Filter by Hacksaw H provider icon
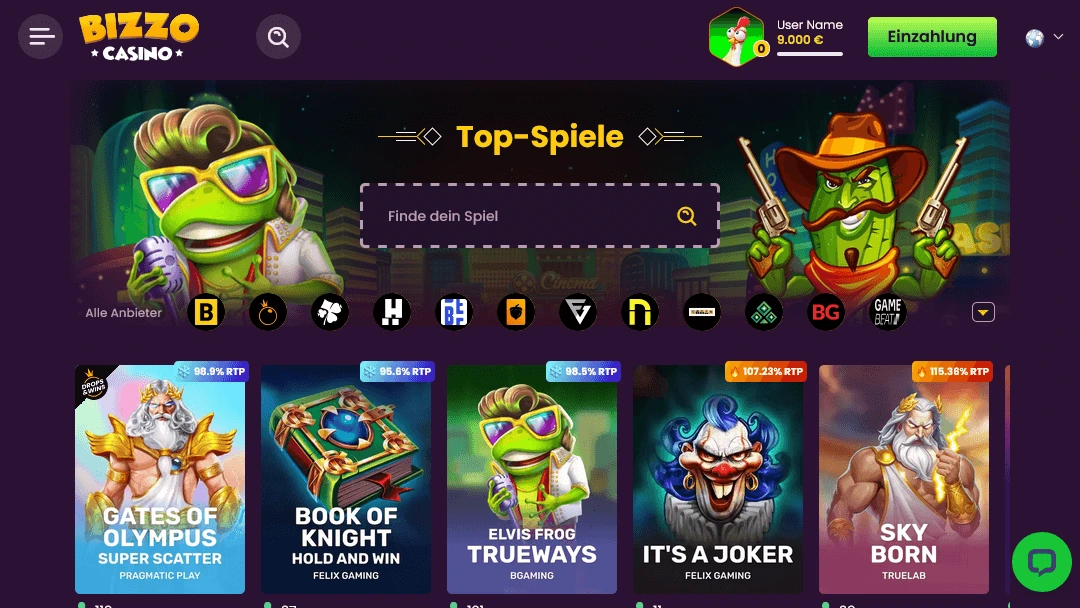Viewport: 1080px width, 608px height. point(392,312)
